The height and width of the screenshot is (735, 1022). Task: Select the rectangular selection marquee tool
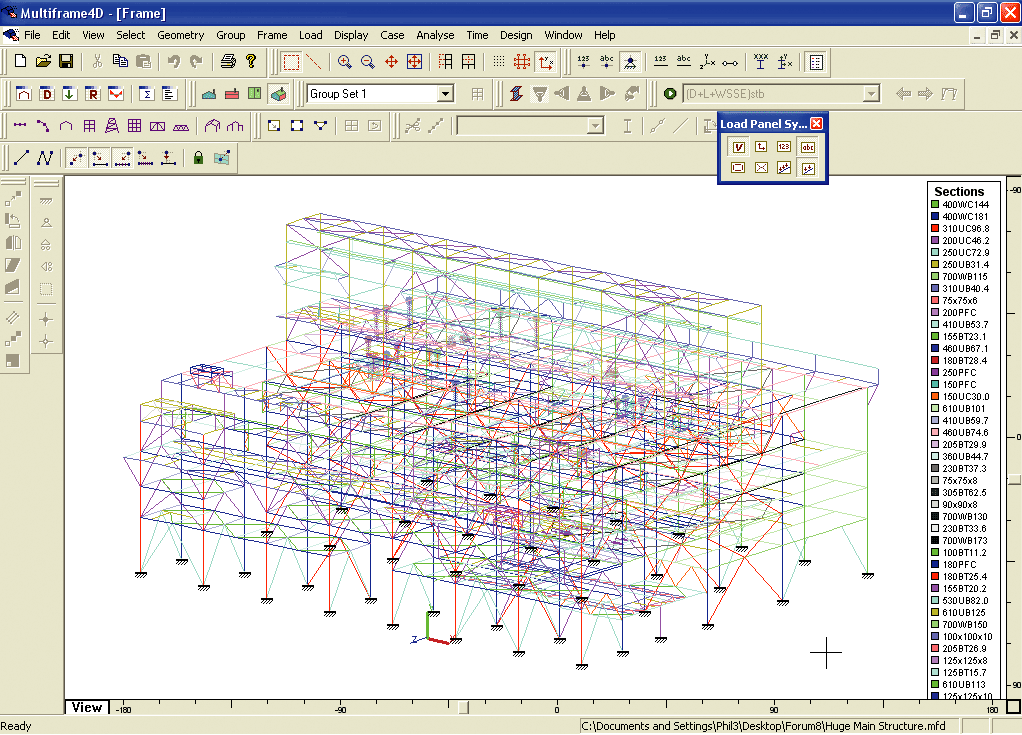pyautogui.click(x=291, y=62)
